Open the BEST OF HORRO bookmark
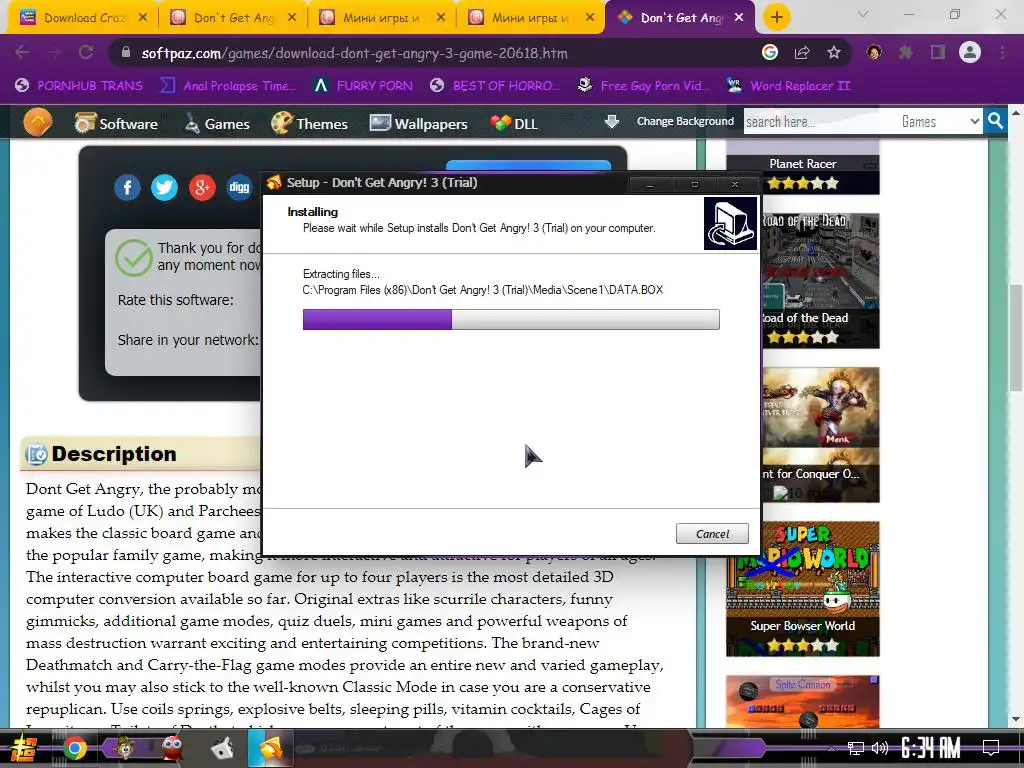Image resolution: width=1024 pixels, height=768 pixels. 495,86
